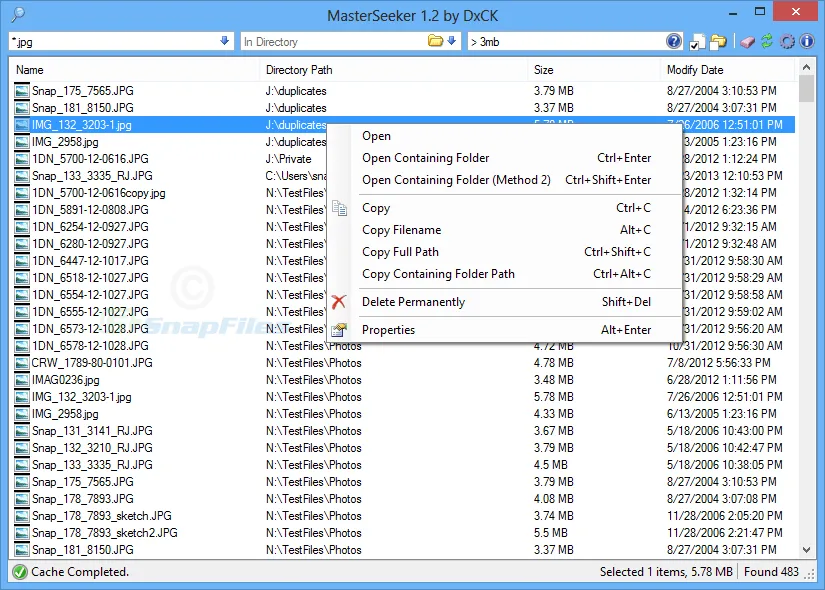This screenshot has width=825, height=590.
Task: Click the red X delete icon in menu
Action: point(339,302)
